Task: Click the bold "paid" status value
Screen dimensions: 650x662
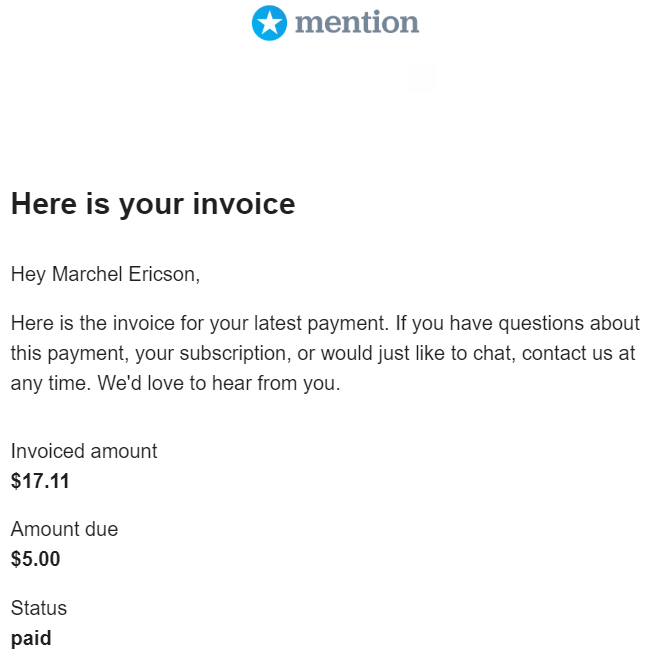Action: click(31, 637)
